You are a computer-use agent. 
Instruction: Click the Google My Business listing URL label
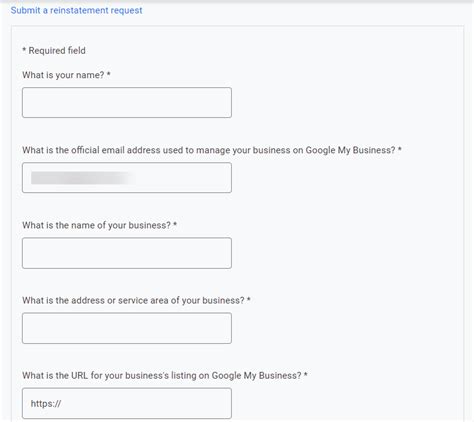click(162, 376)
